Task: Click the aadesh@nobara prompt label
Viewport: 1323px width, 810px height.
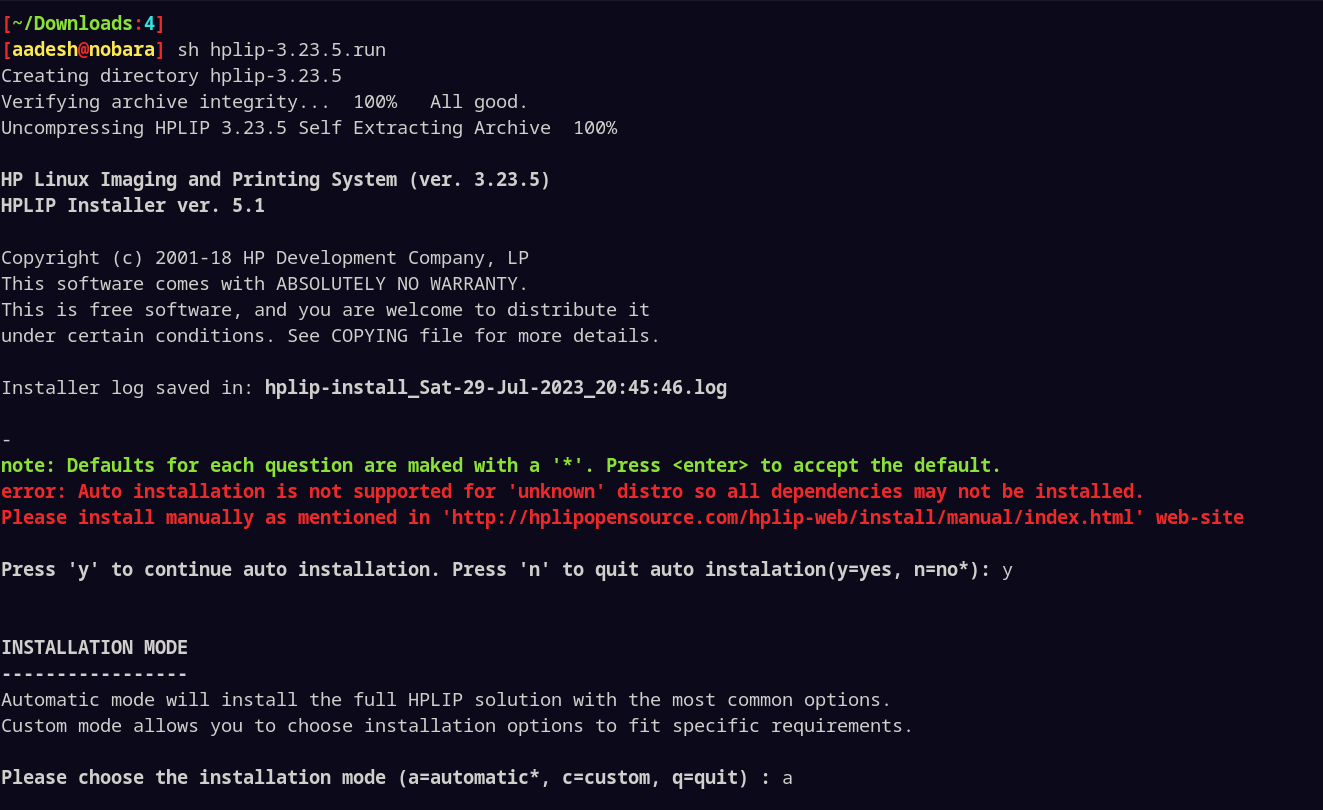Action: 84,49
